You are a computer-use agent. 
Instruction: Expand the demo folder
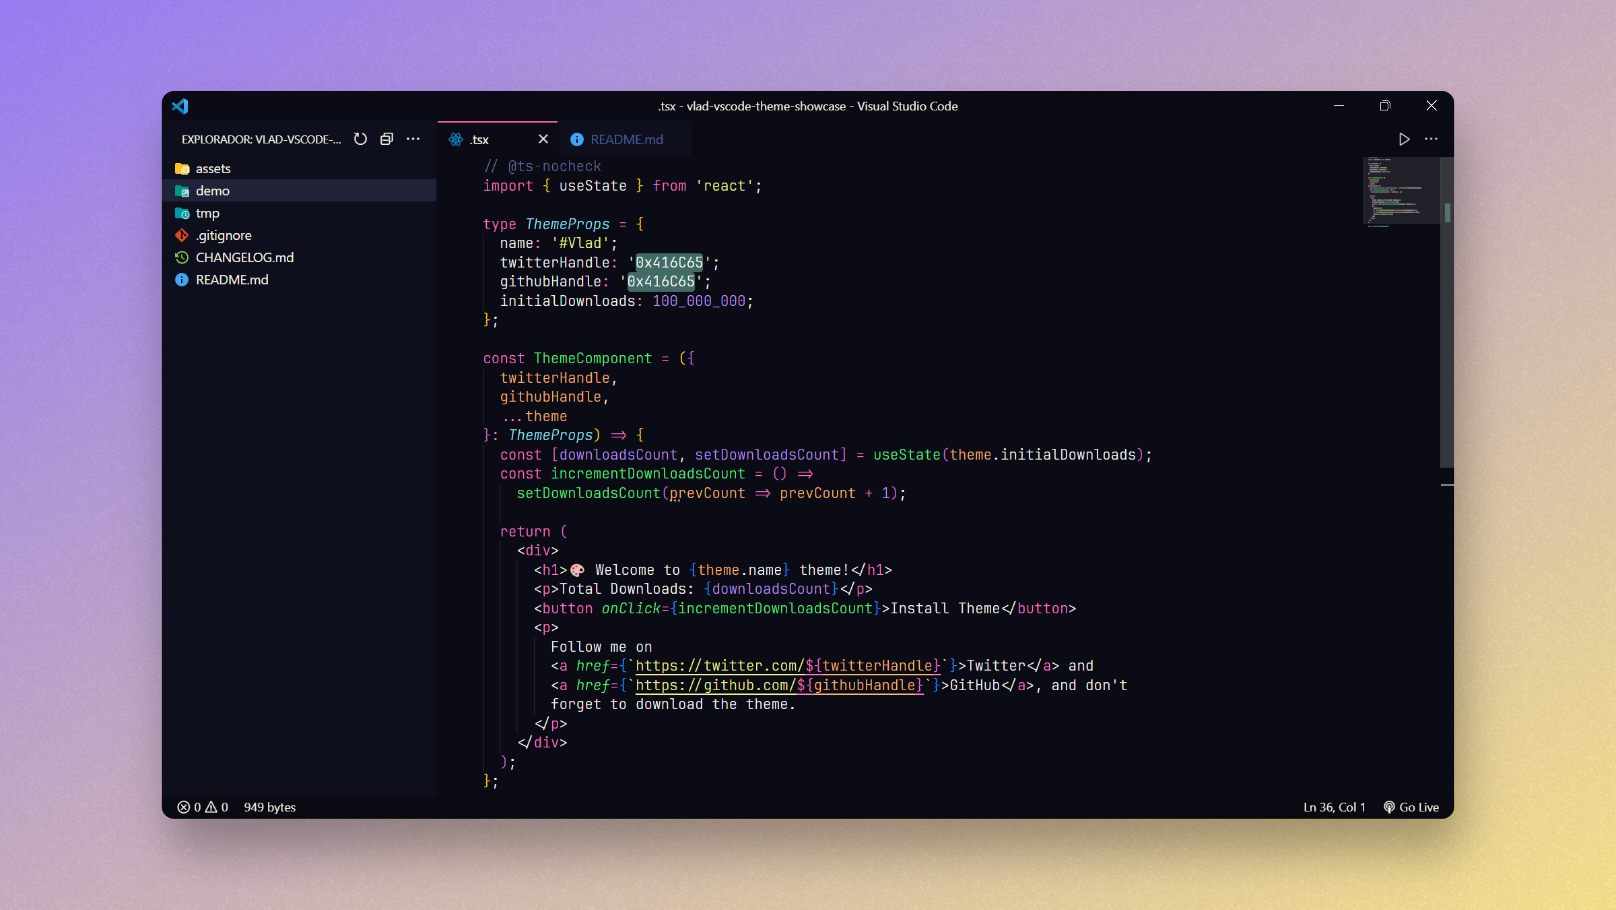[300, 190]
